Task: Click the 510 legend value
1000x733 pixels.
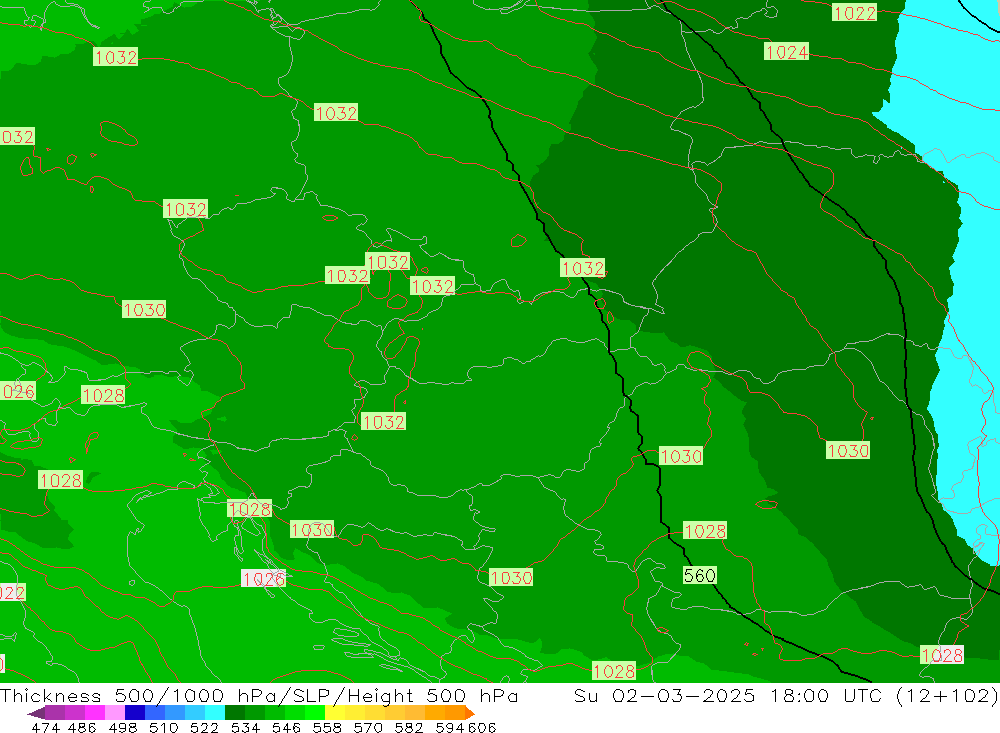Action: (164, 727)
